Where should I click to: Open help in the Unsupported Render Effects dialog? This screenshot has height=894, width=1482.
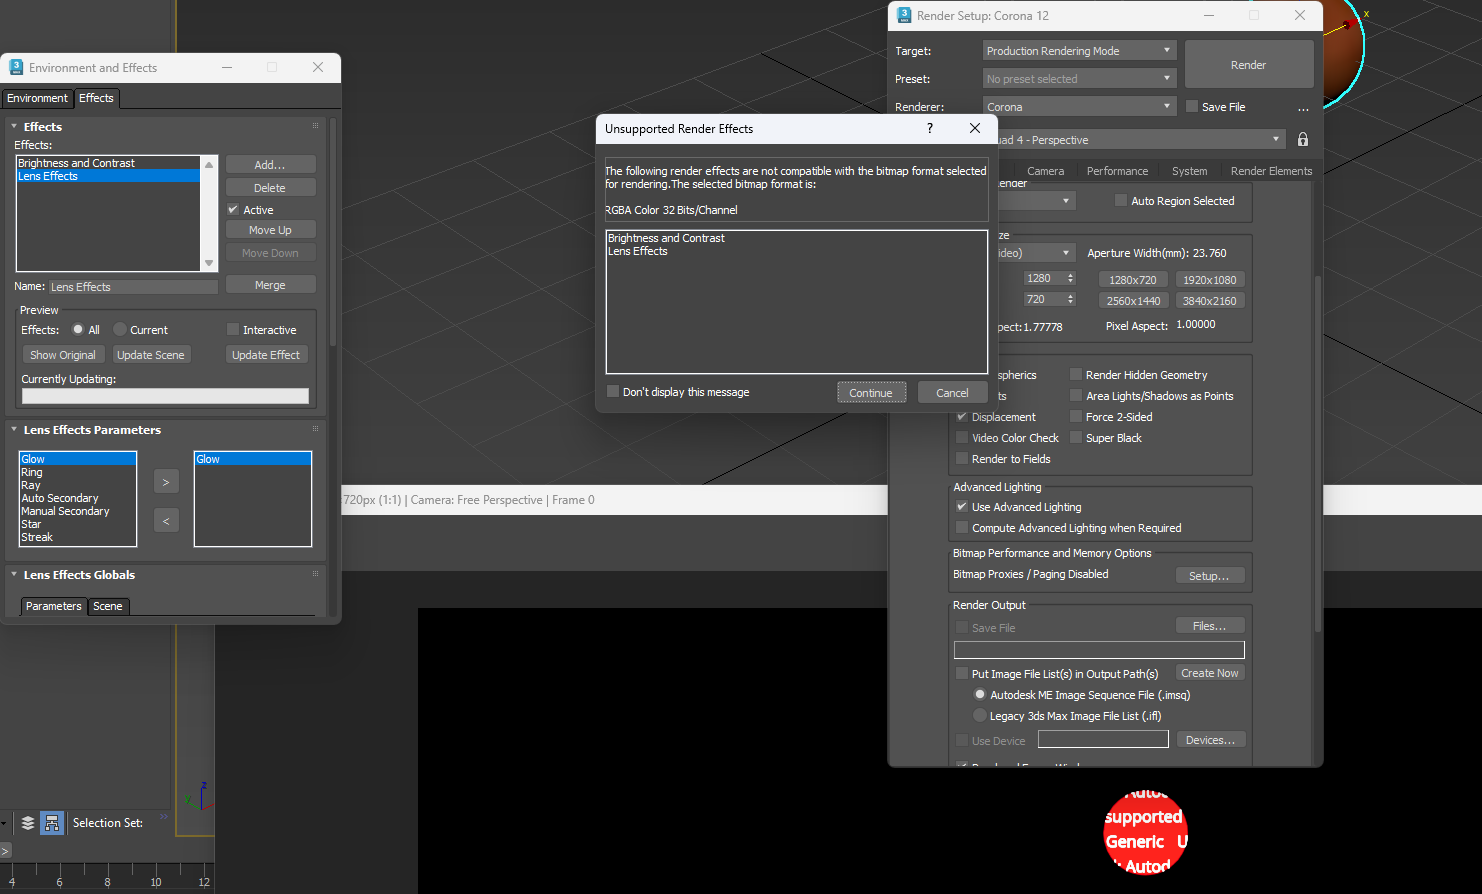coord(930,128)
